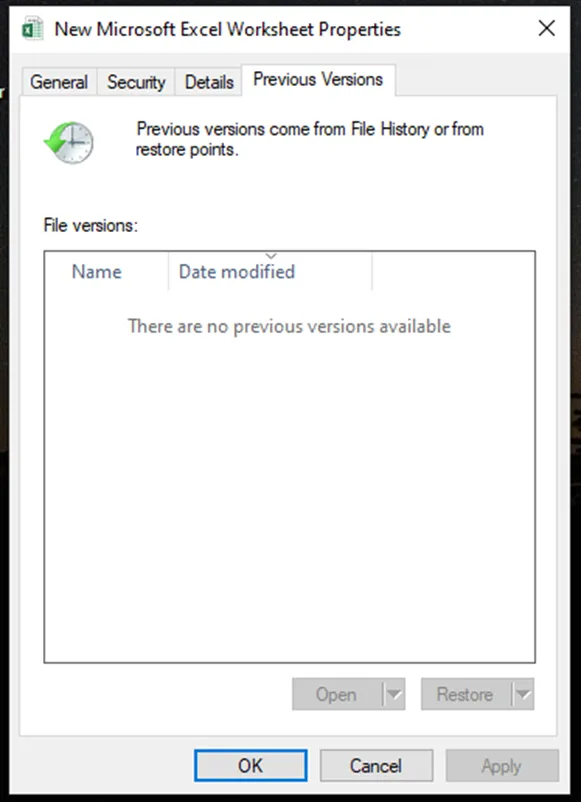Dismiss dialog with Cancel button
The width and height of the screenshot is (581, 802).
coord(376,766)
